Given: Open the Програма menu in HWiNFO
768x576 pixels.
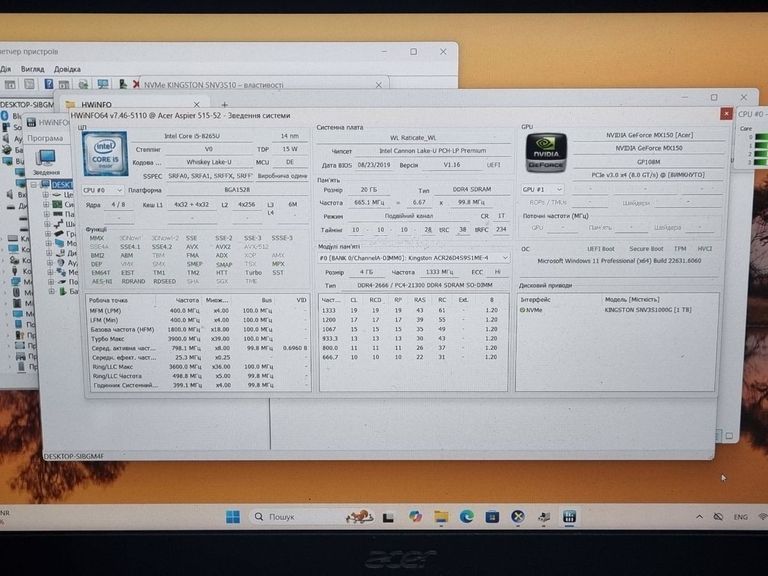Looking at the screenshot, I should tap(45, 138).
